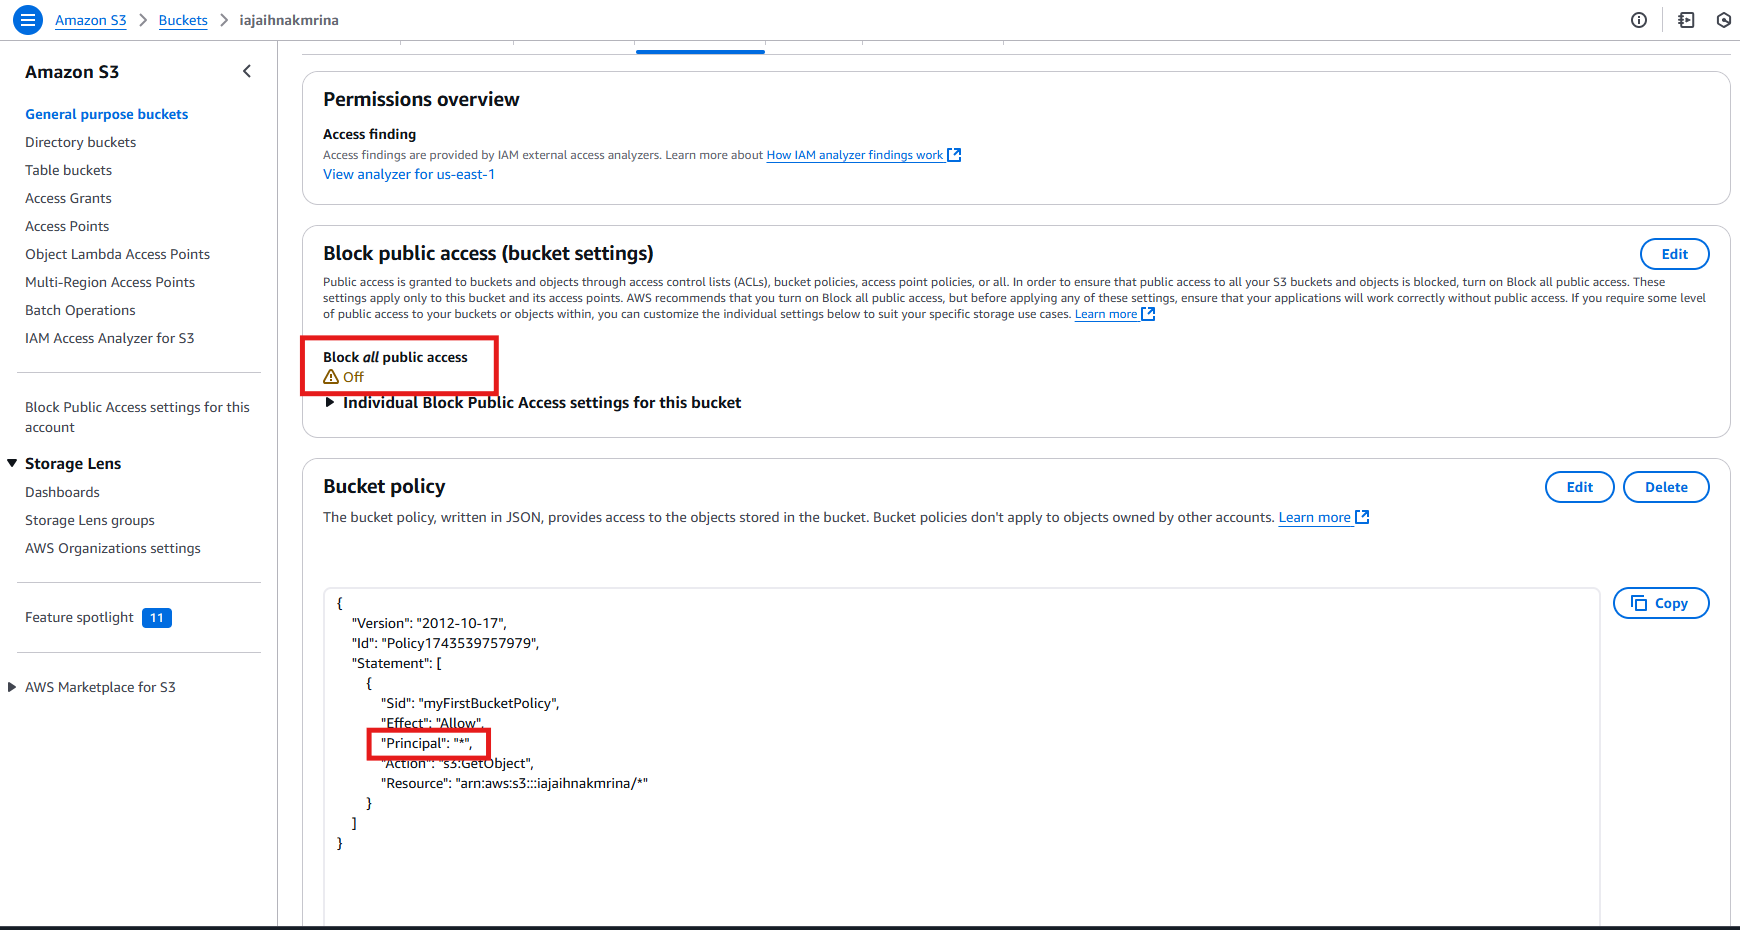Open Batch Operations
This screenshot has width=1740, height=930.
point(80,310)
